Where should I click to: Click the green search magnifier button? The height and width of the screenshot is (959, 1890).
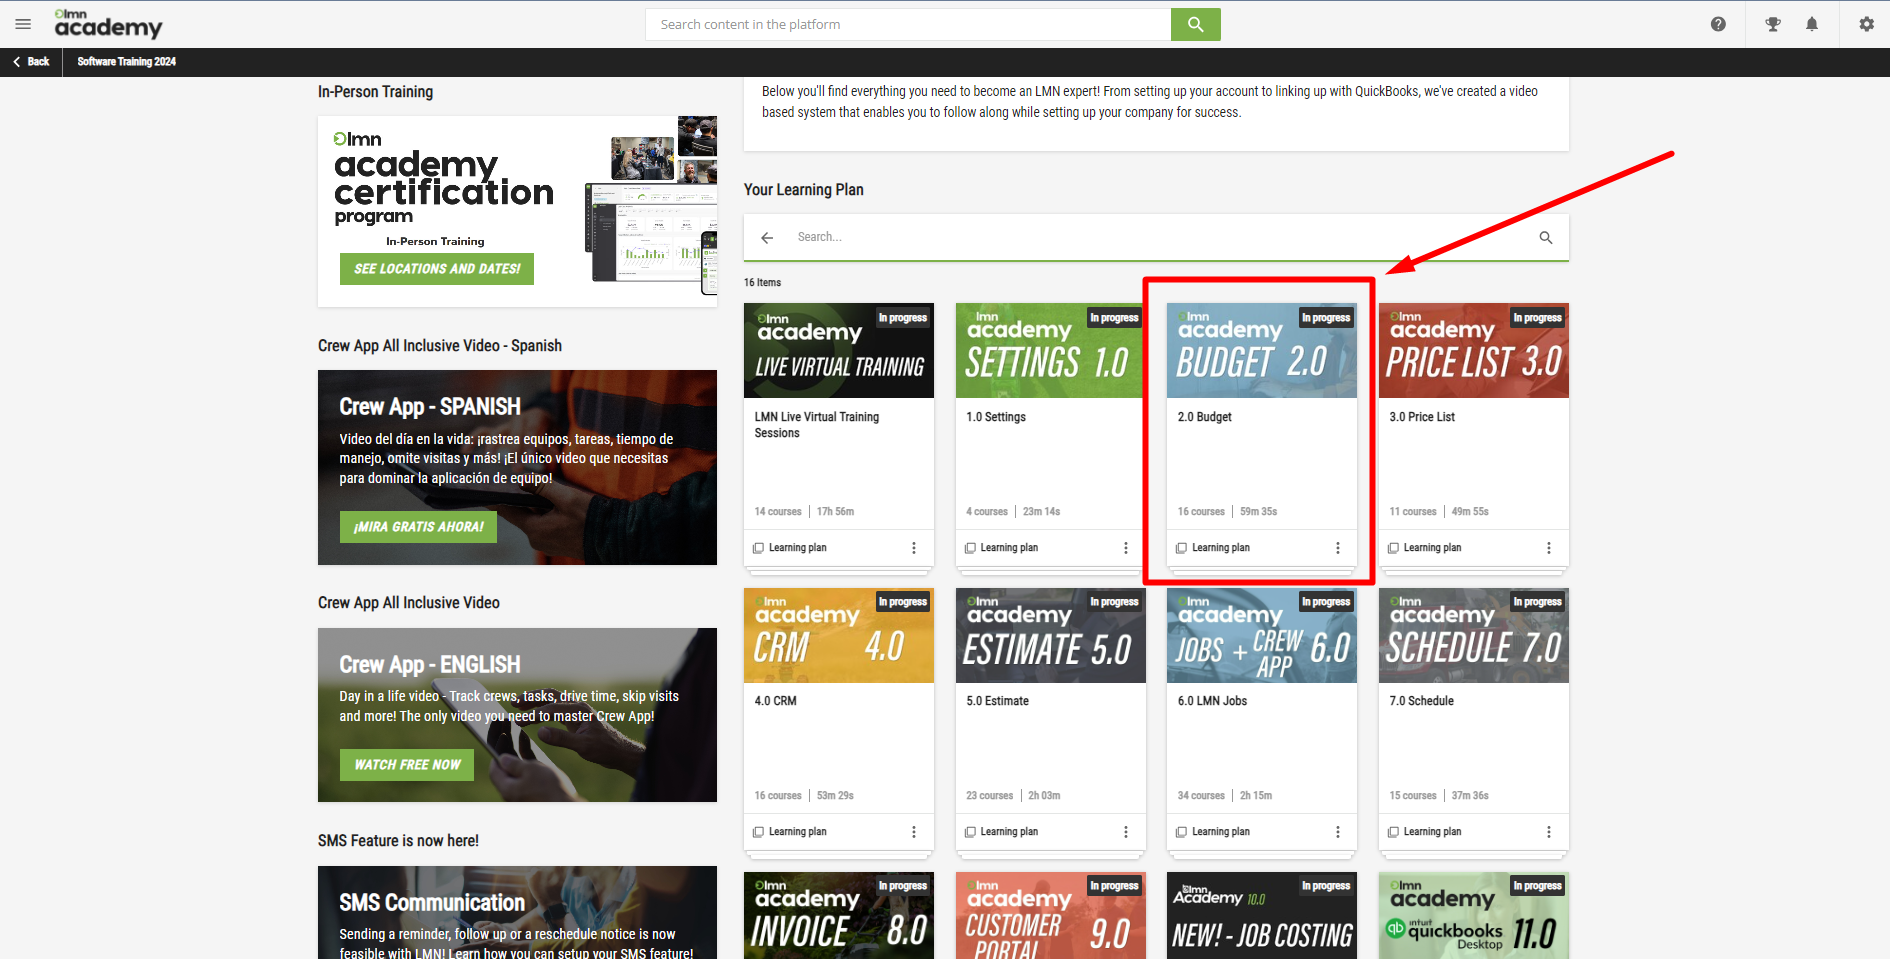point(1195,24)
